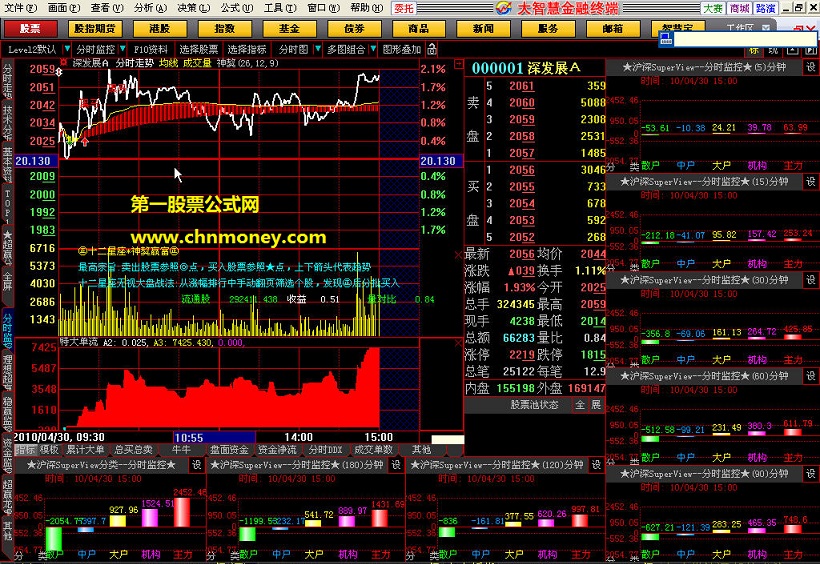Click the 基金 button

tap(289, 29)
